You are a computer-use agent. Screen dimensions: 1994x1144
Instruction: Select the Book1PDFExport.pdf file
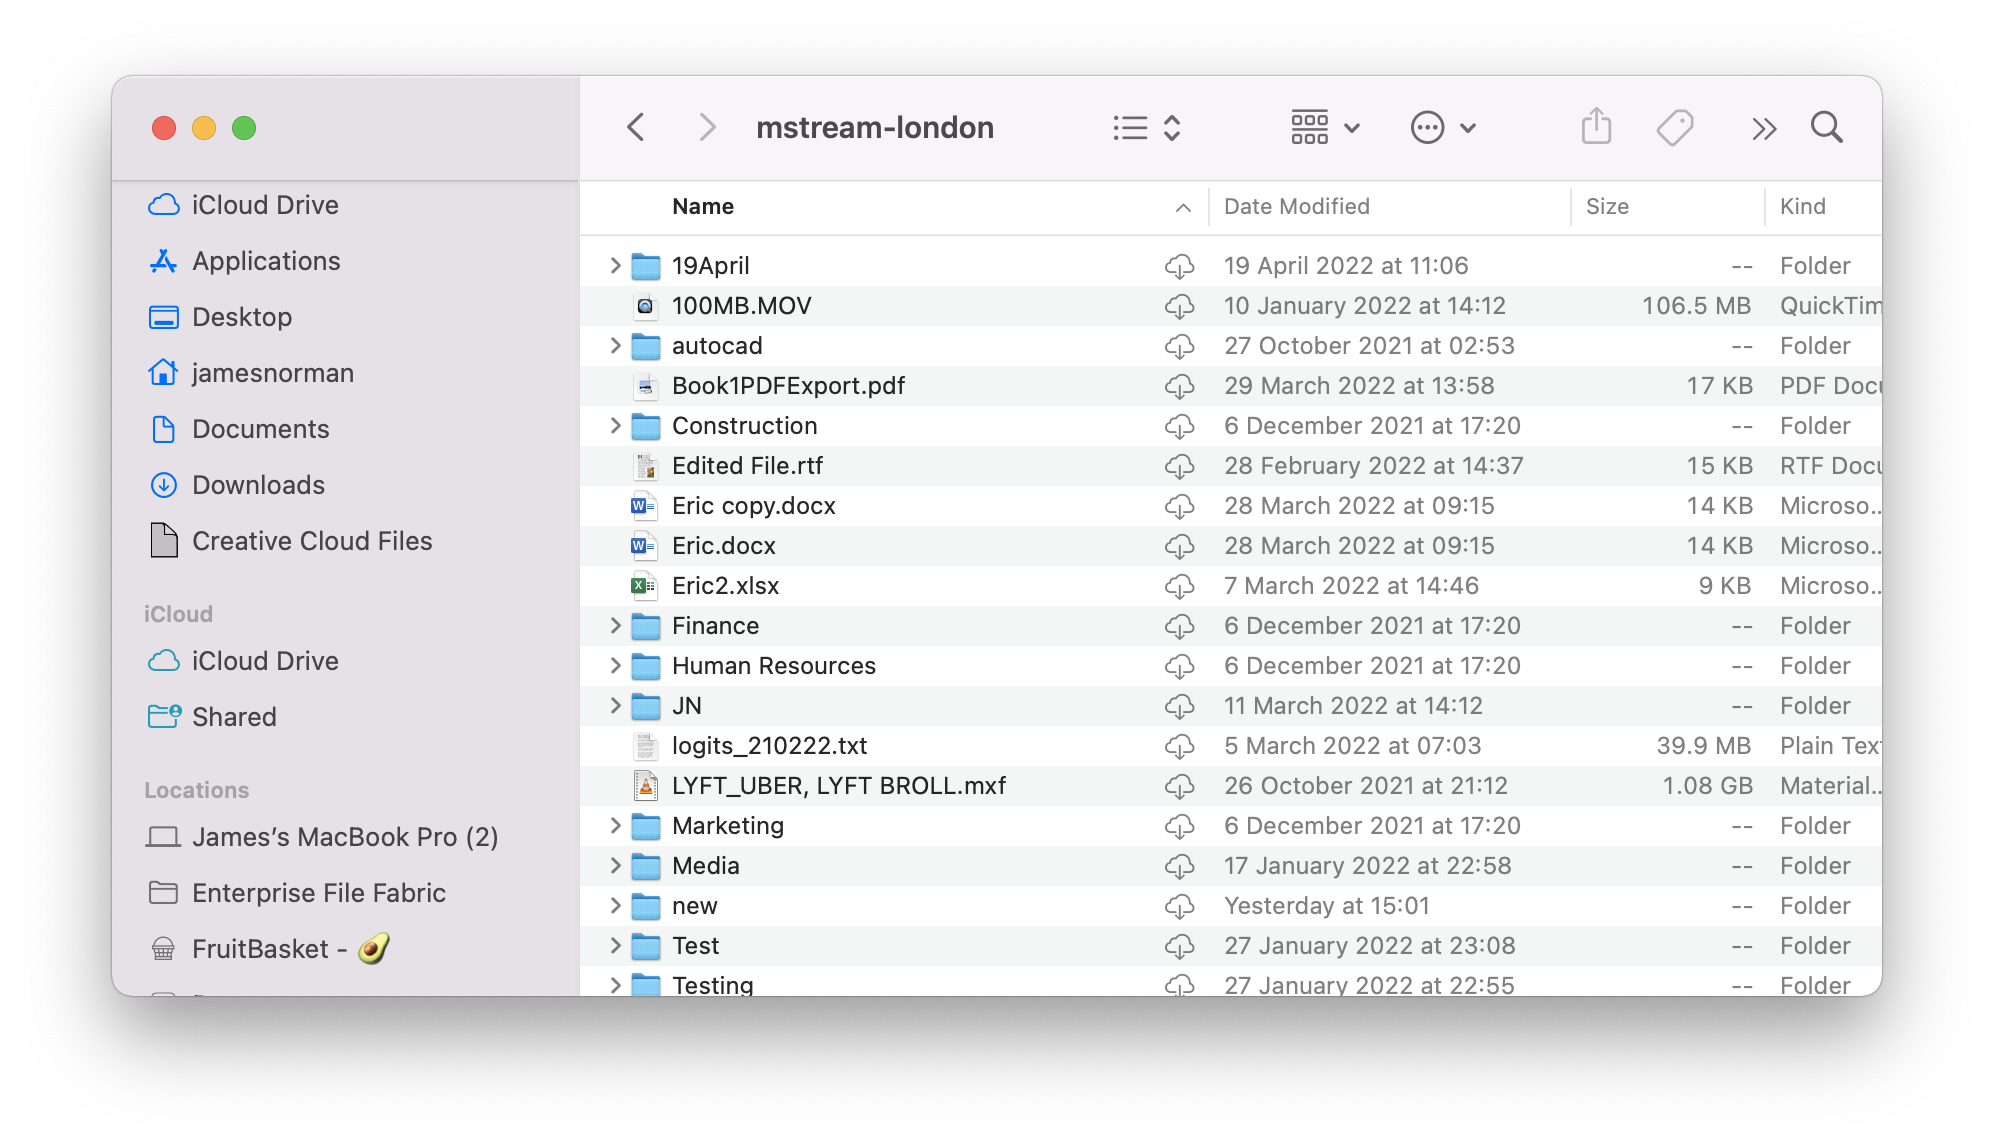pos(787,386)
